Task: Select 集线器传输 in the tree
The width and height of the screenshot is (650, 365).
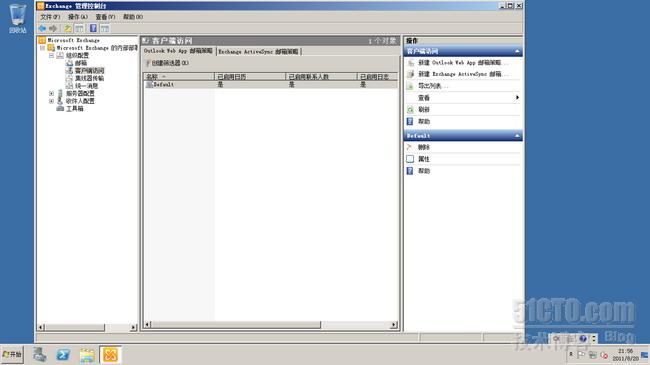Action: point(90,78)
